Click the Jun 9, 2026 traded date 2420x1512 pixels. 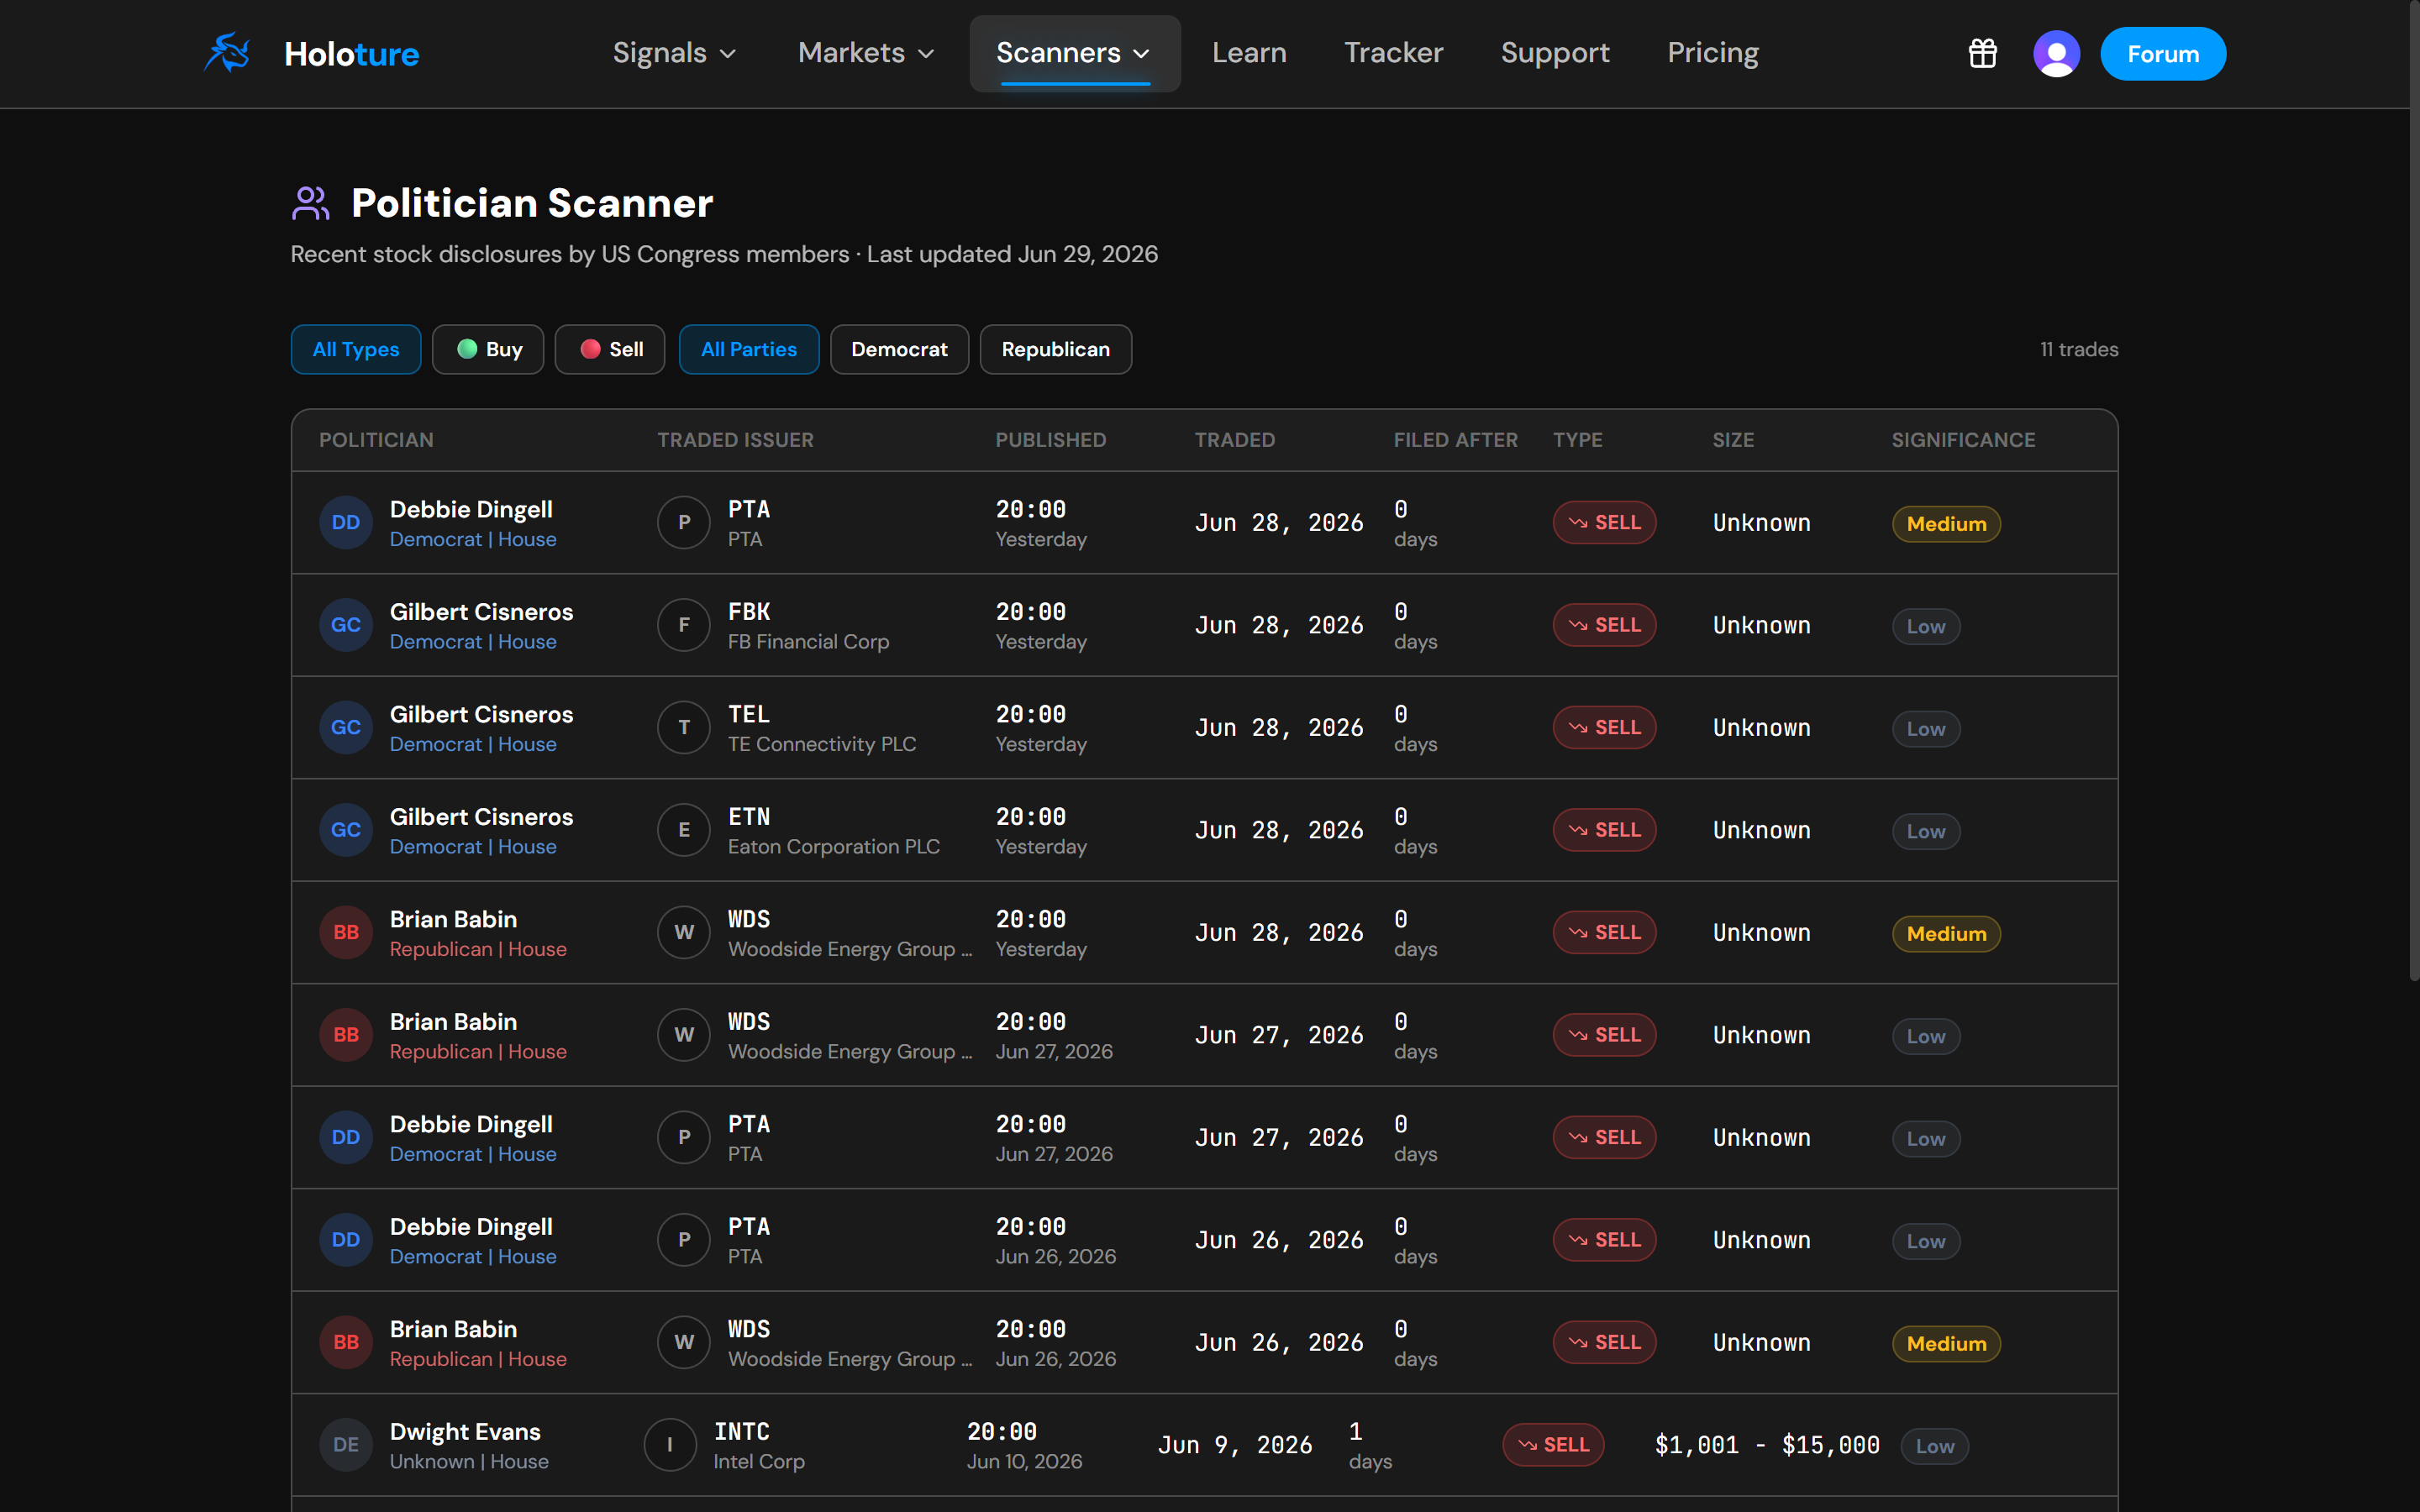click(1235, 1445)
